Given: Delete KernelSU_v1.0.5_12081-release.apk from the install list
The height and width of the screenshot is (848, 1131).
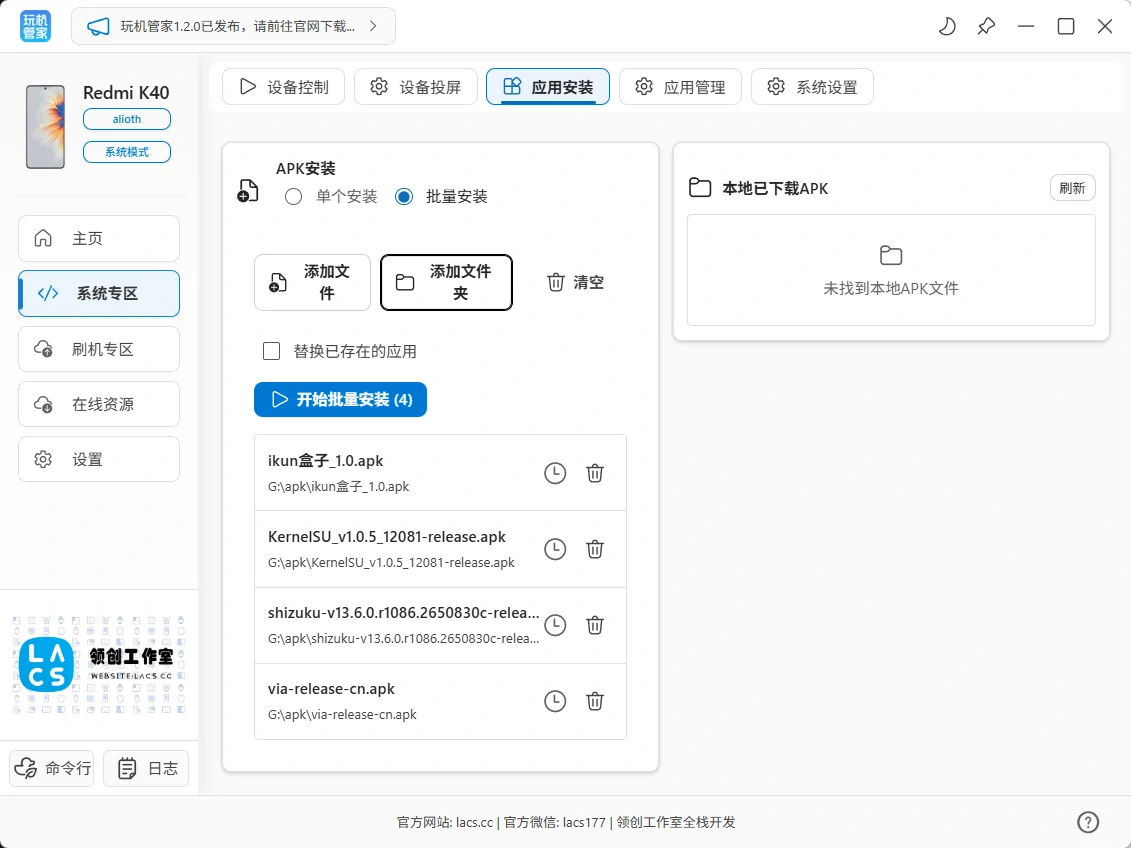Looking at the screenshot, I should point(595,549).
